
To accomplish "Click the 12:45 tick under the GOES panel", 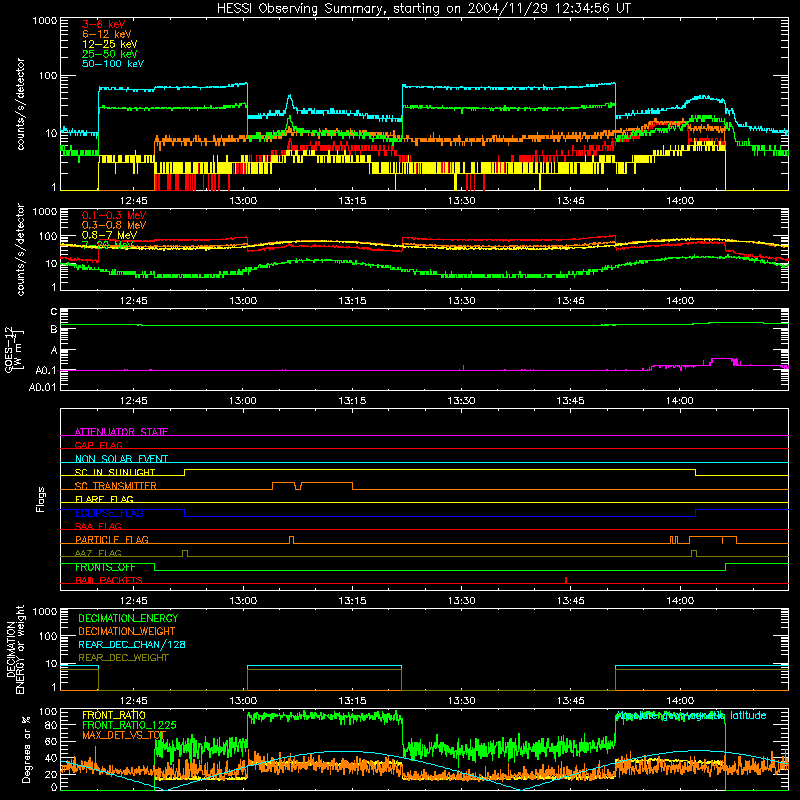I will (134, 401).
